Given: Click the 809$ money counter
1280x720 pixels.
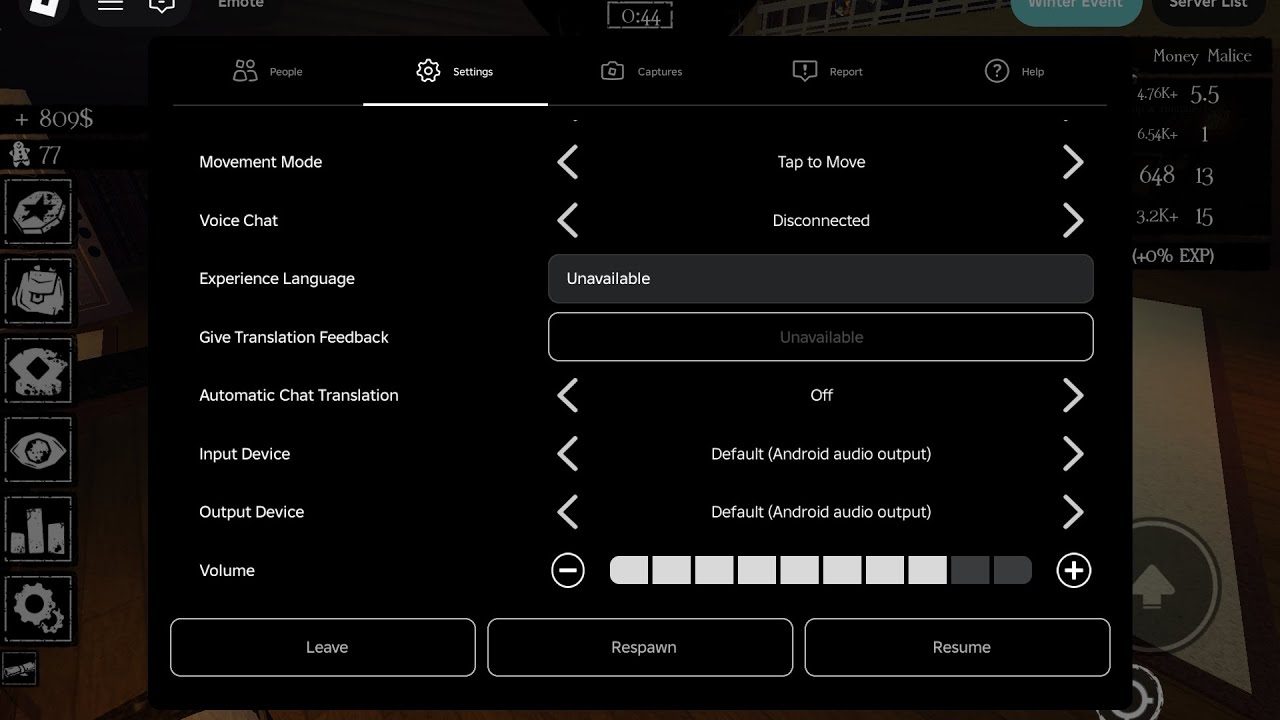Looking at the screenshot, I should click(54, 119).
